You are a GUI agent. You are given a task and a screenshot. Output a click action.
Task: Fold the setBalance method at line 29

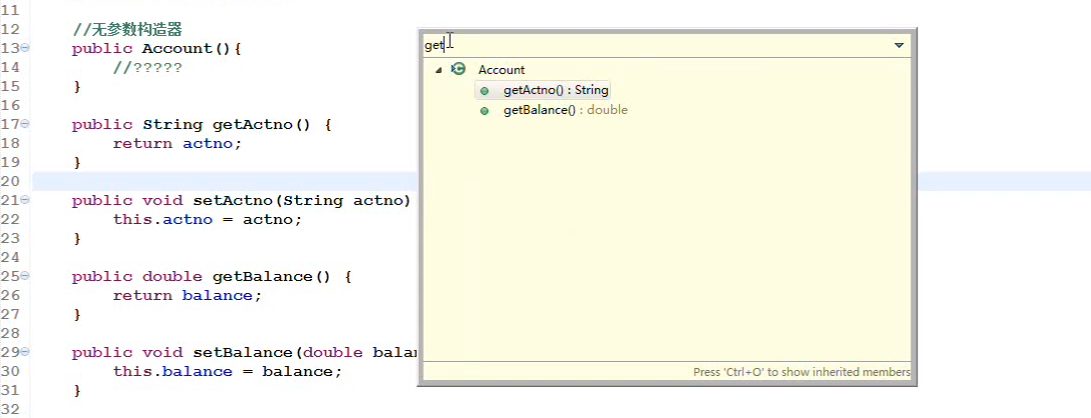(x=25, y=352)
